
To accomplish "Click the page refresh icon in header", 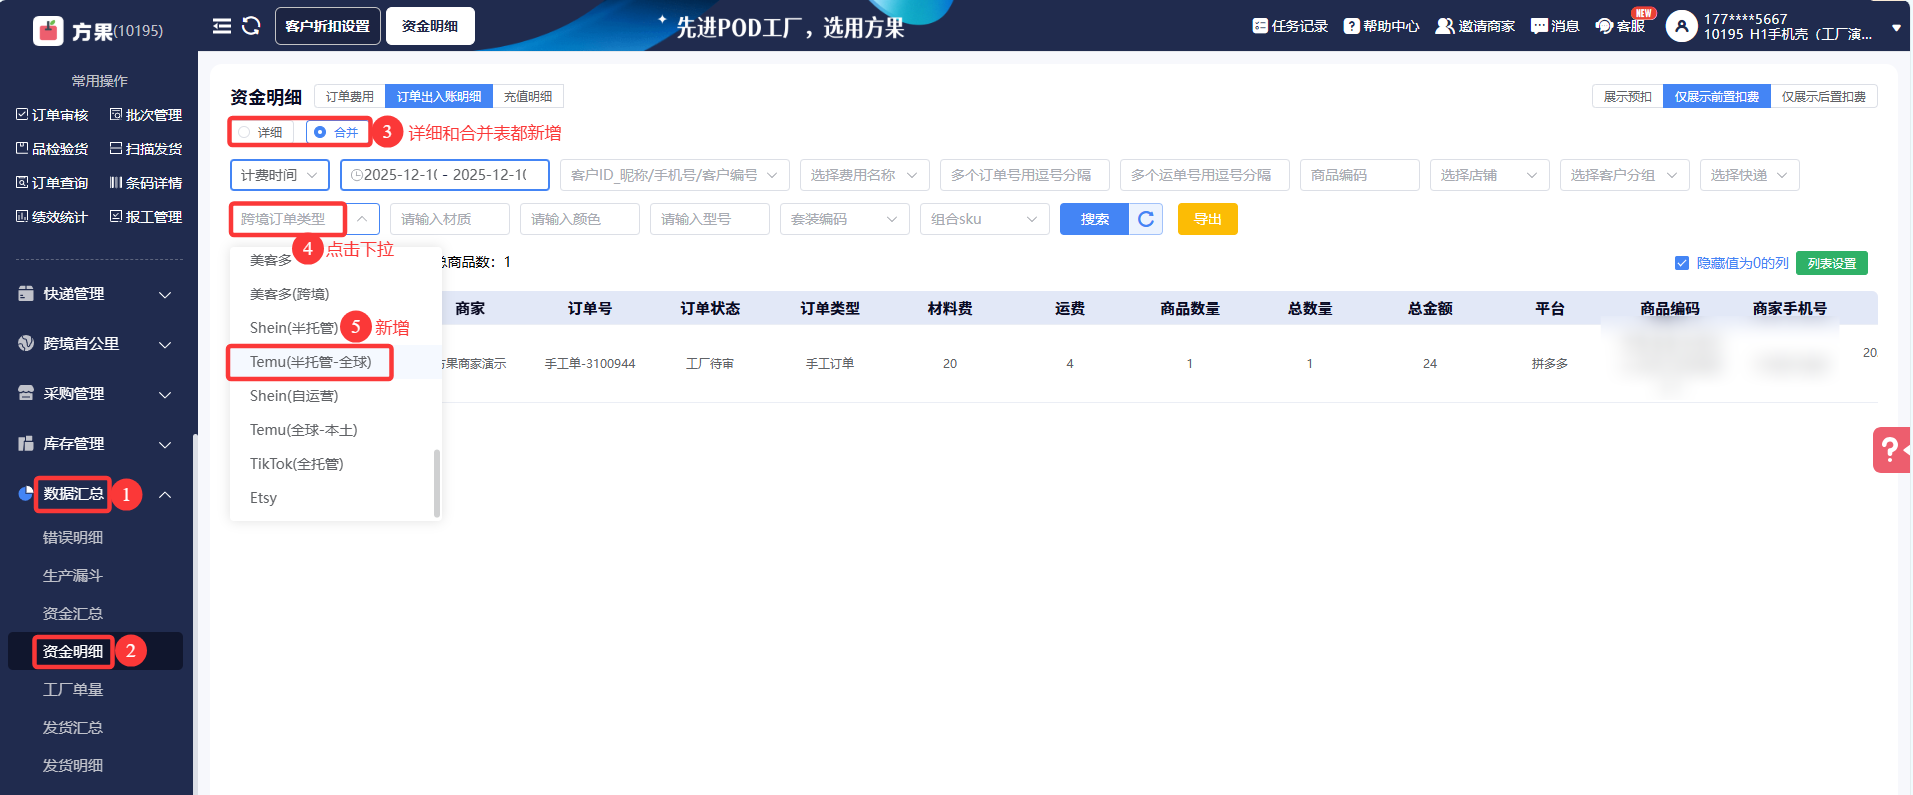I will pyautogui.click(x=251, y=26).
